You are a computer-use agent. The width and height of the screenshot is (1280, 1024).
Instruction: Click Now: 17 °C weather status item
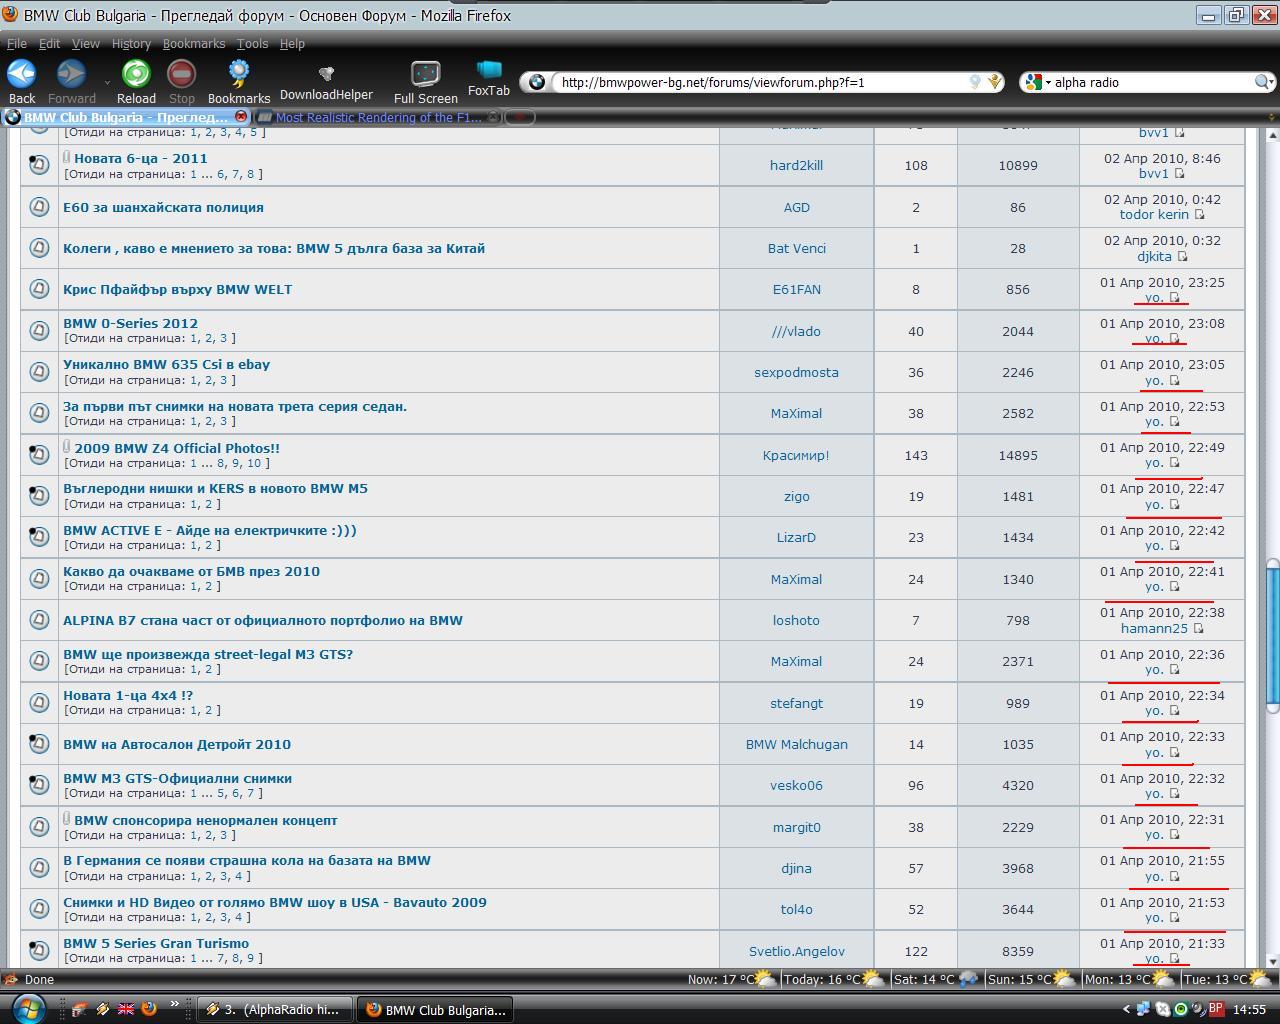(x=731, y=979)
